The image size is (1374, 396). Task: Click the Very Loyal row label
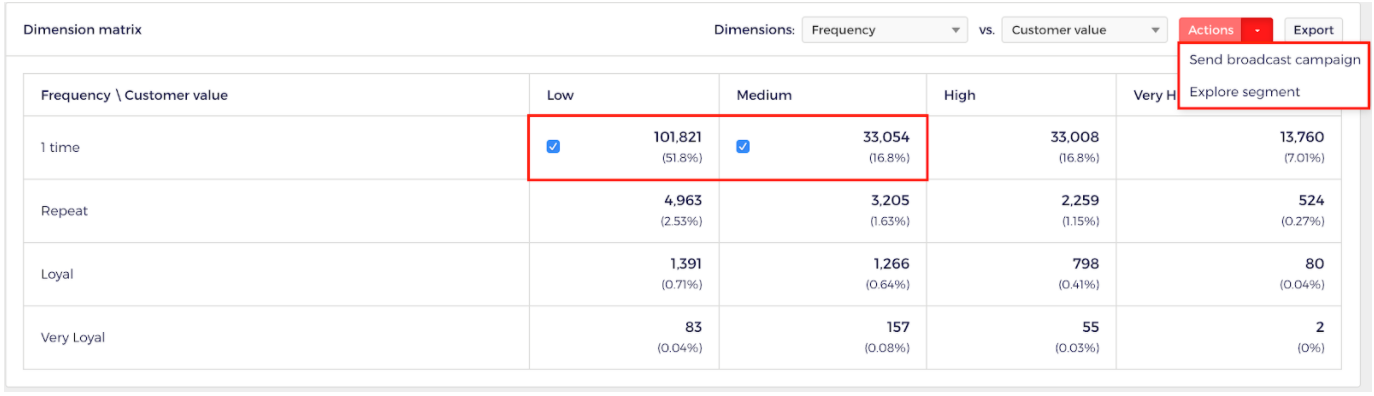73,338
